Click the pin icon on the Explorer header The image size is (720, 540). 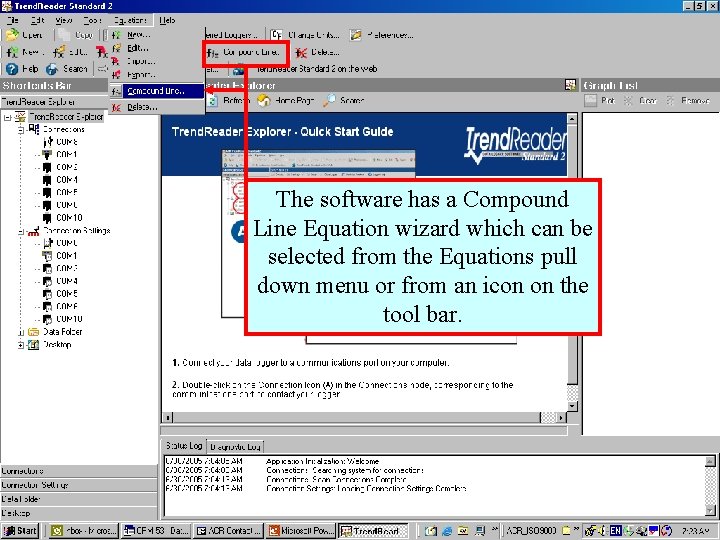(x=570, y=85)
